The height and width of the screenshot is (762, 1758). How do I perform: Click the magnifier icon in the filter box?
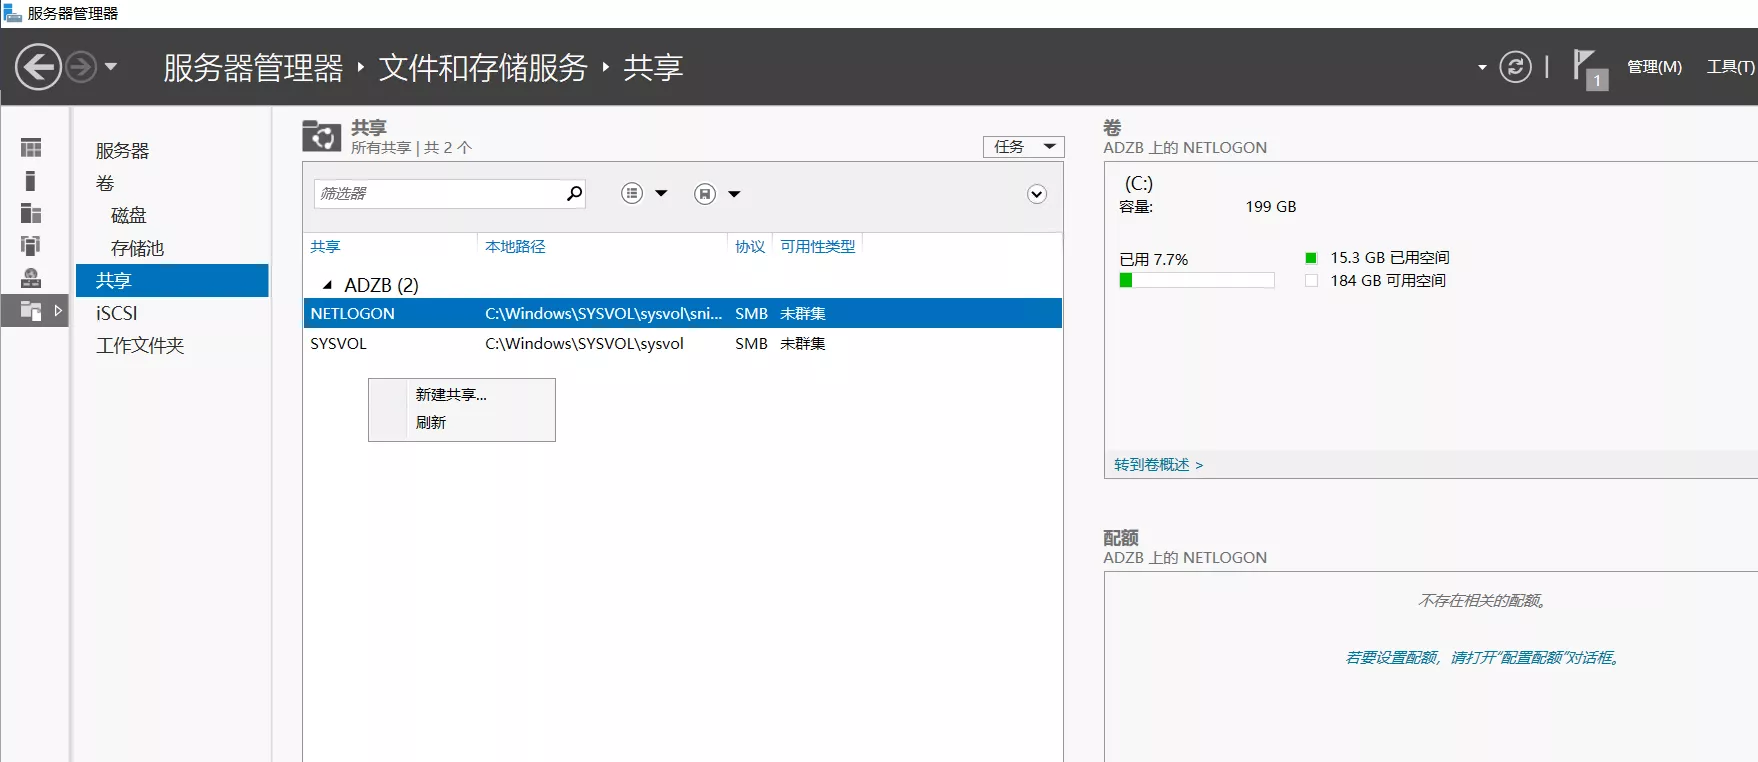(x=574, y=193)
